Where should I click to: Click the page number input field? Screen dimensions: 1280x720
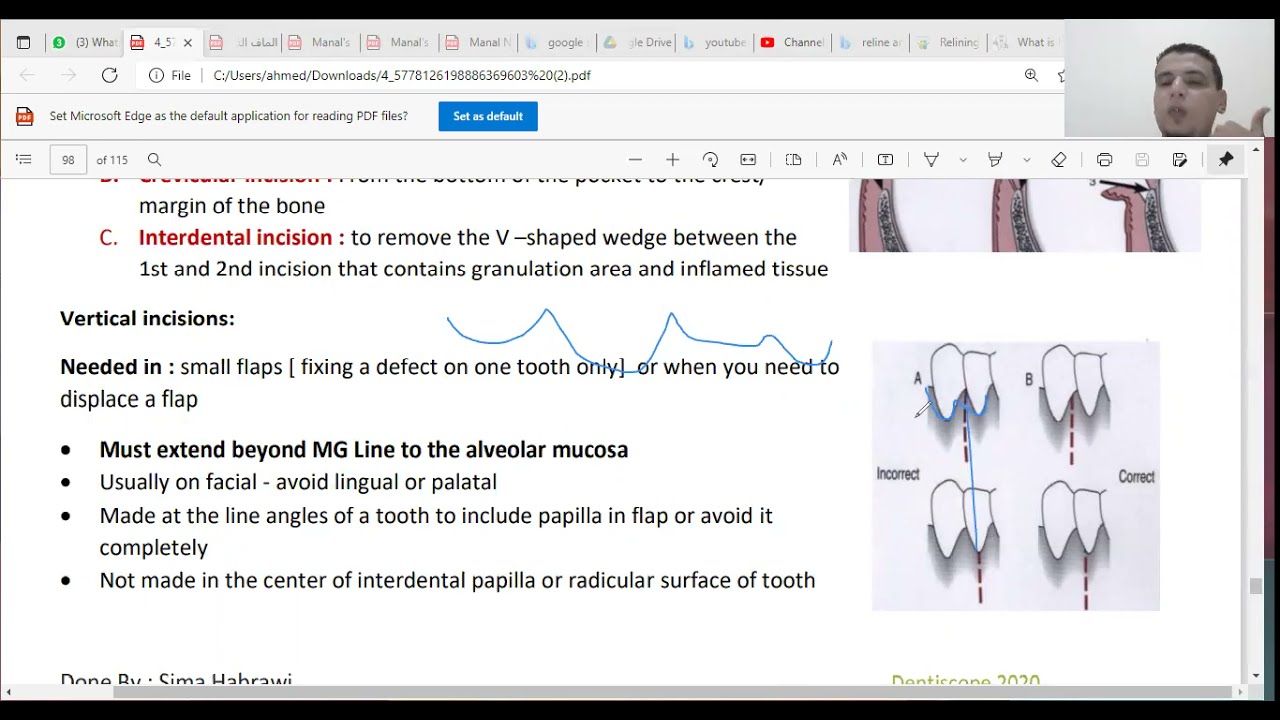point(68,160)
